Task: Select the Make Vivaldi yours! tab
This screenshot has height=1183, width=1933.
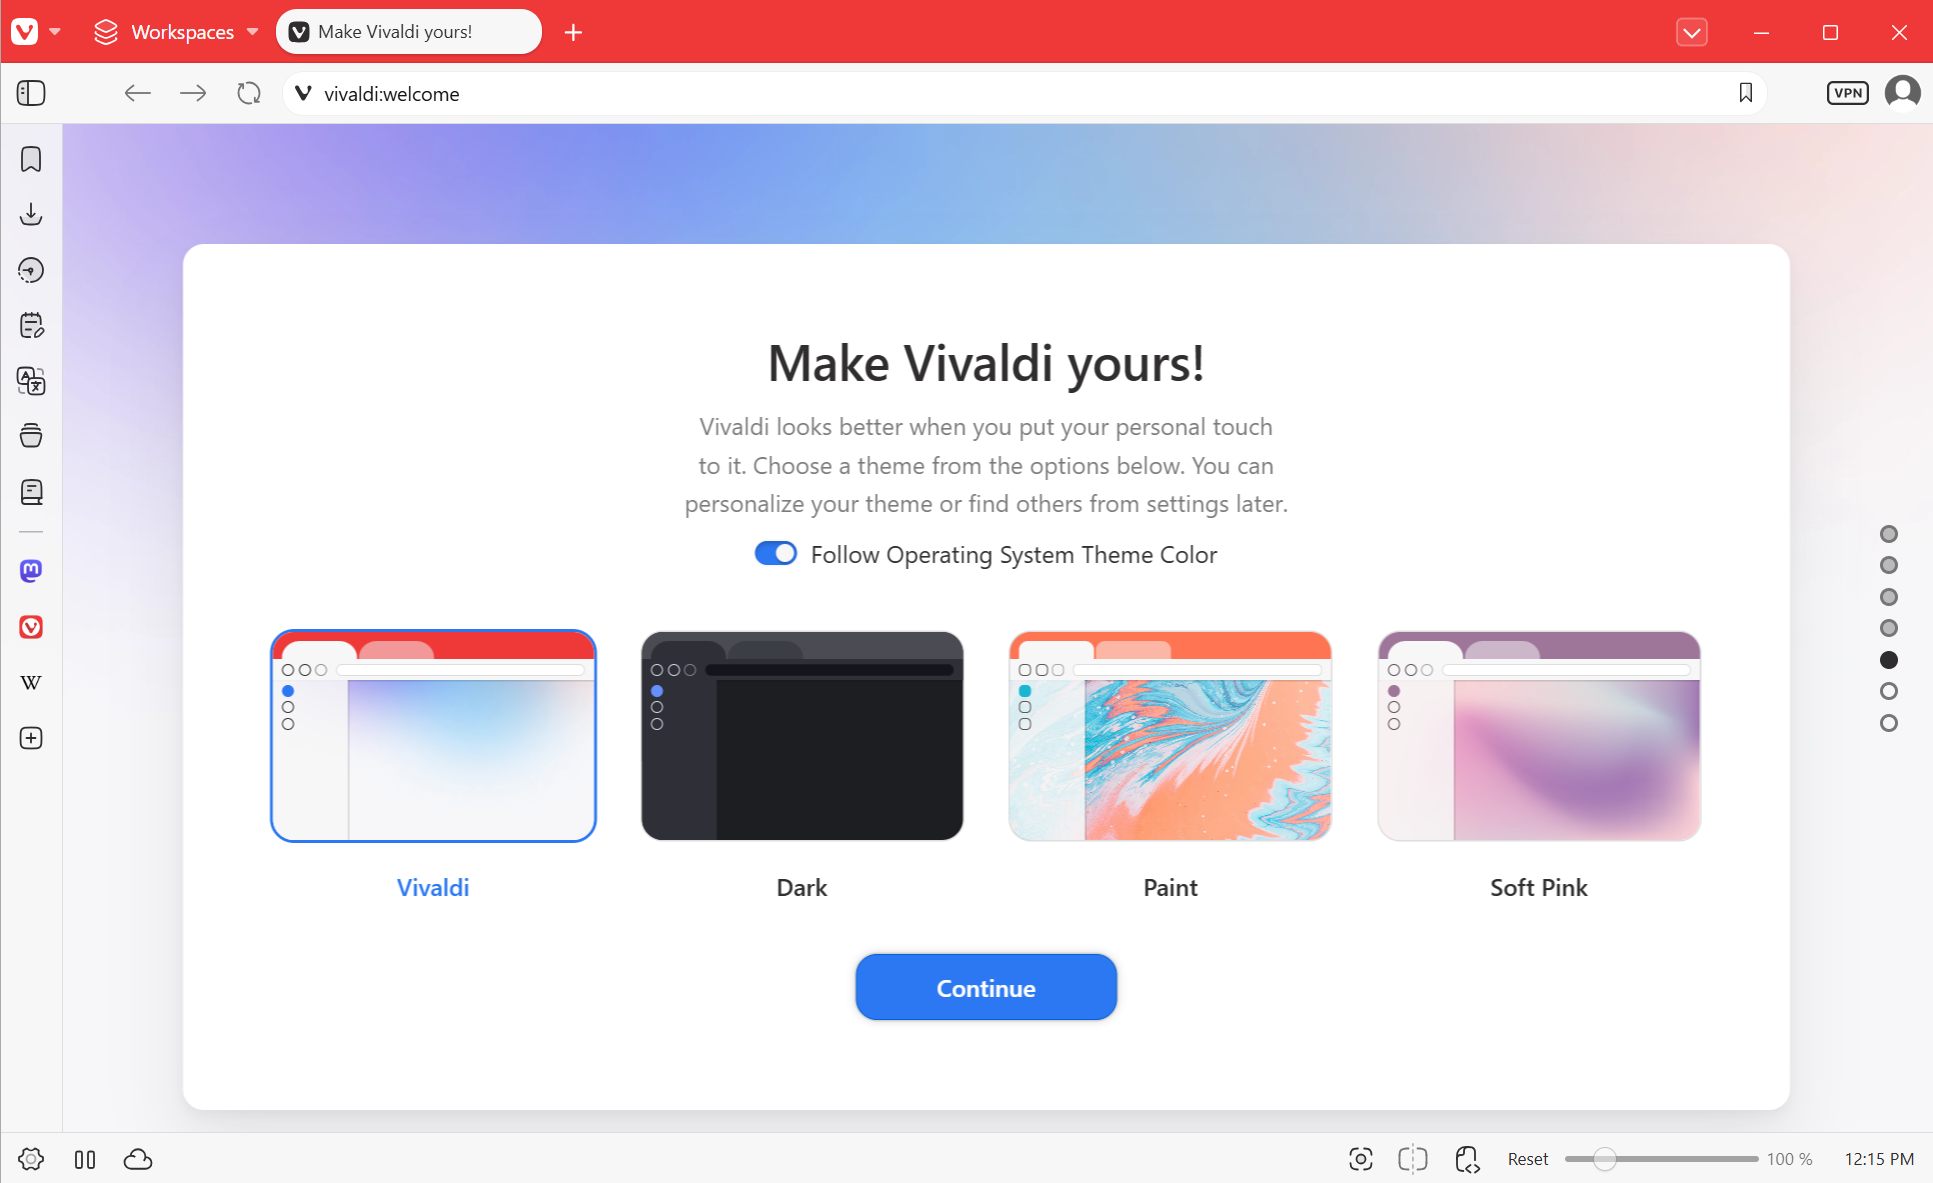Action: click(x=408, y=32)
